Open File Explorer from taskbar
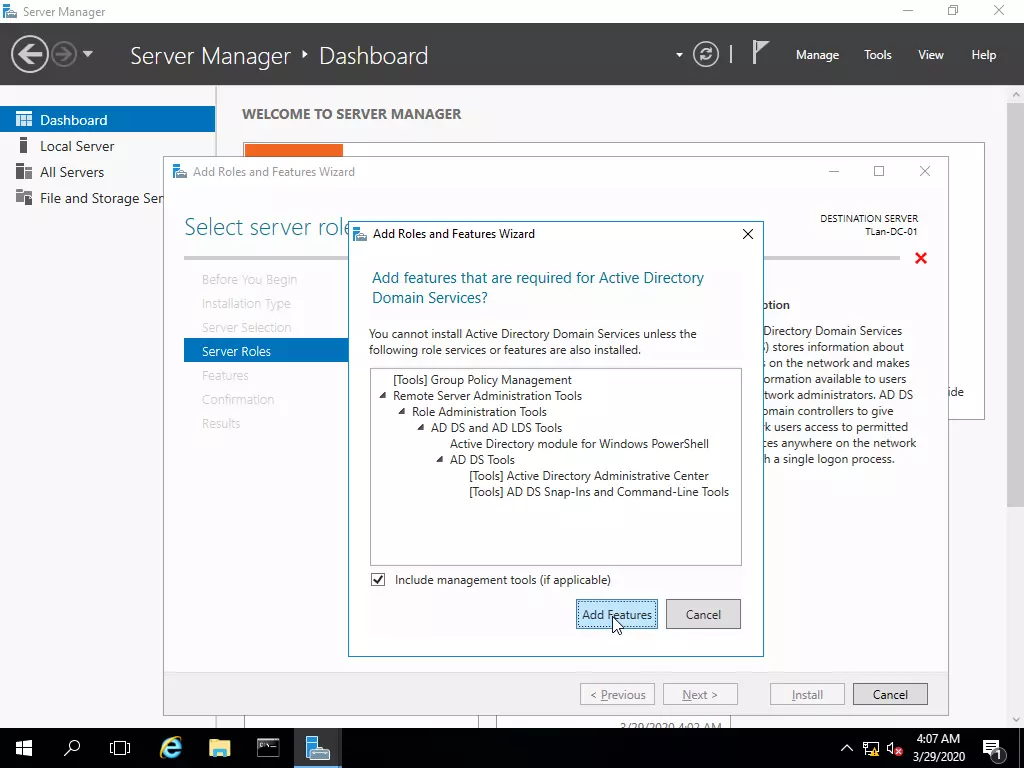The width and height of the screenshot is (1024, 768). 219,748
